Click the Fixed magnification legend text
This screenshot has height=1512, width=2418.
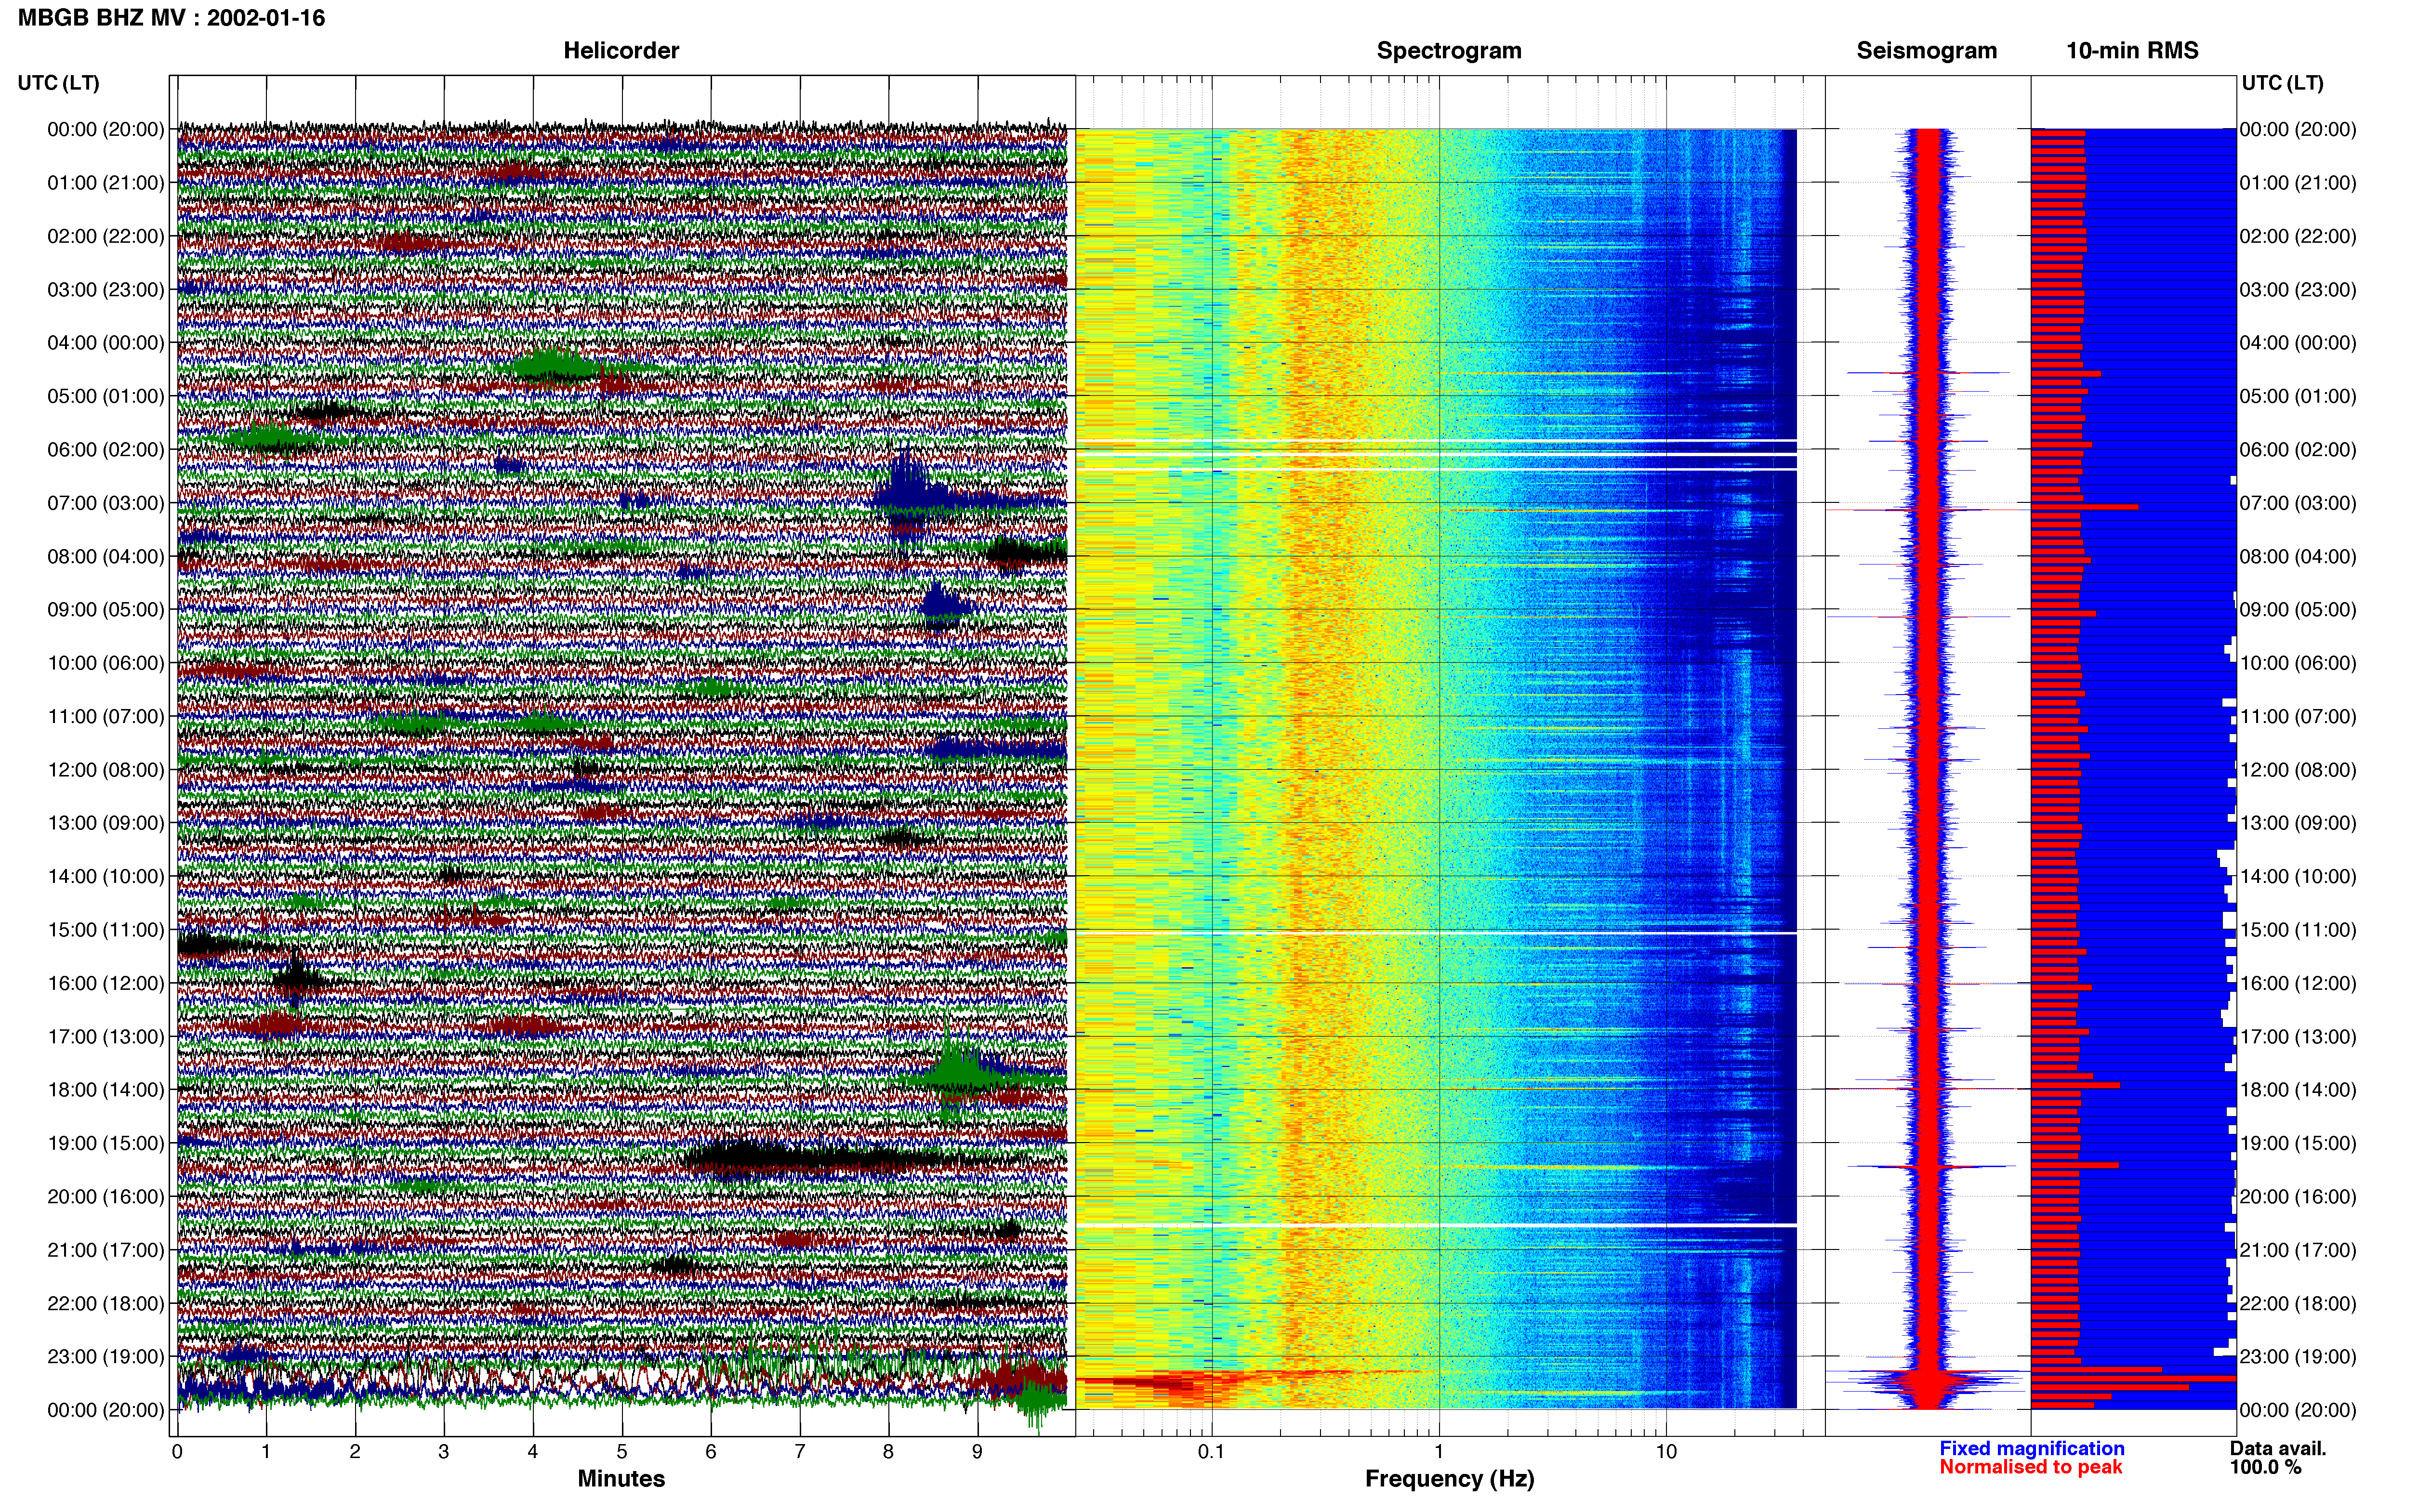coord(2031,1448)
